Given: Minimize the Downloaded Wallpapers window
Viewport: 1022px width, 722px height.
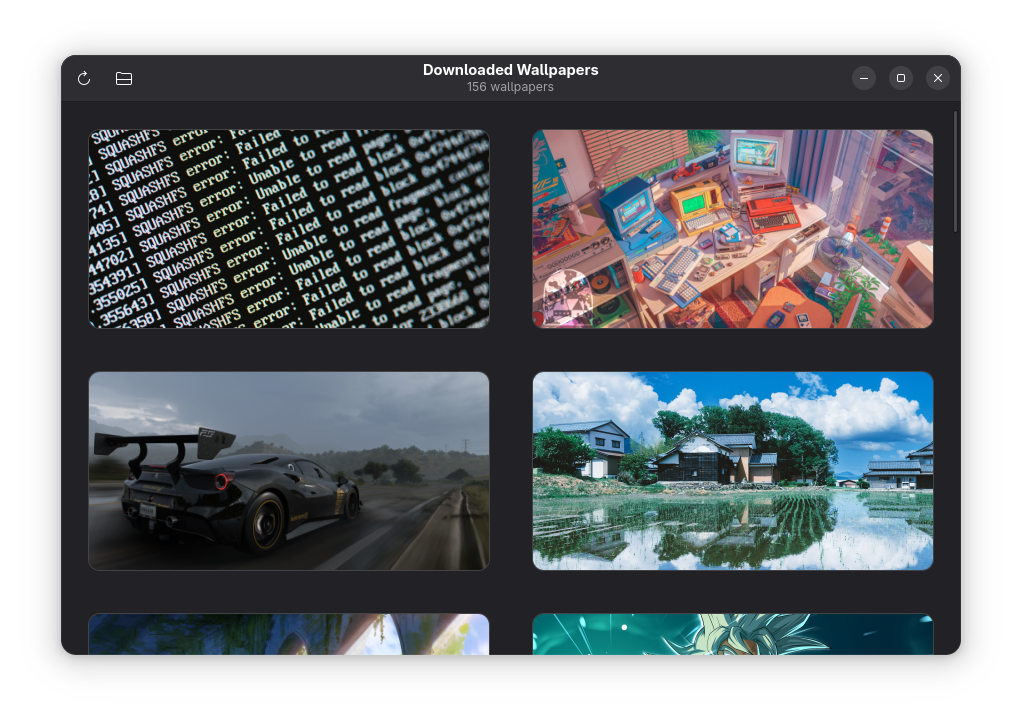Looking at the screenshot, I should tap(864, 78).
